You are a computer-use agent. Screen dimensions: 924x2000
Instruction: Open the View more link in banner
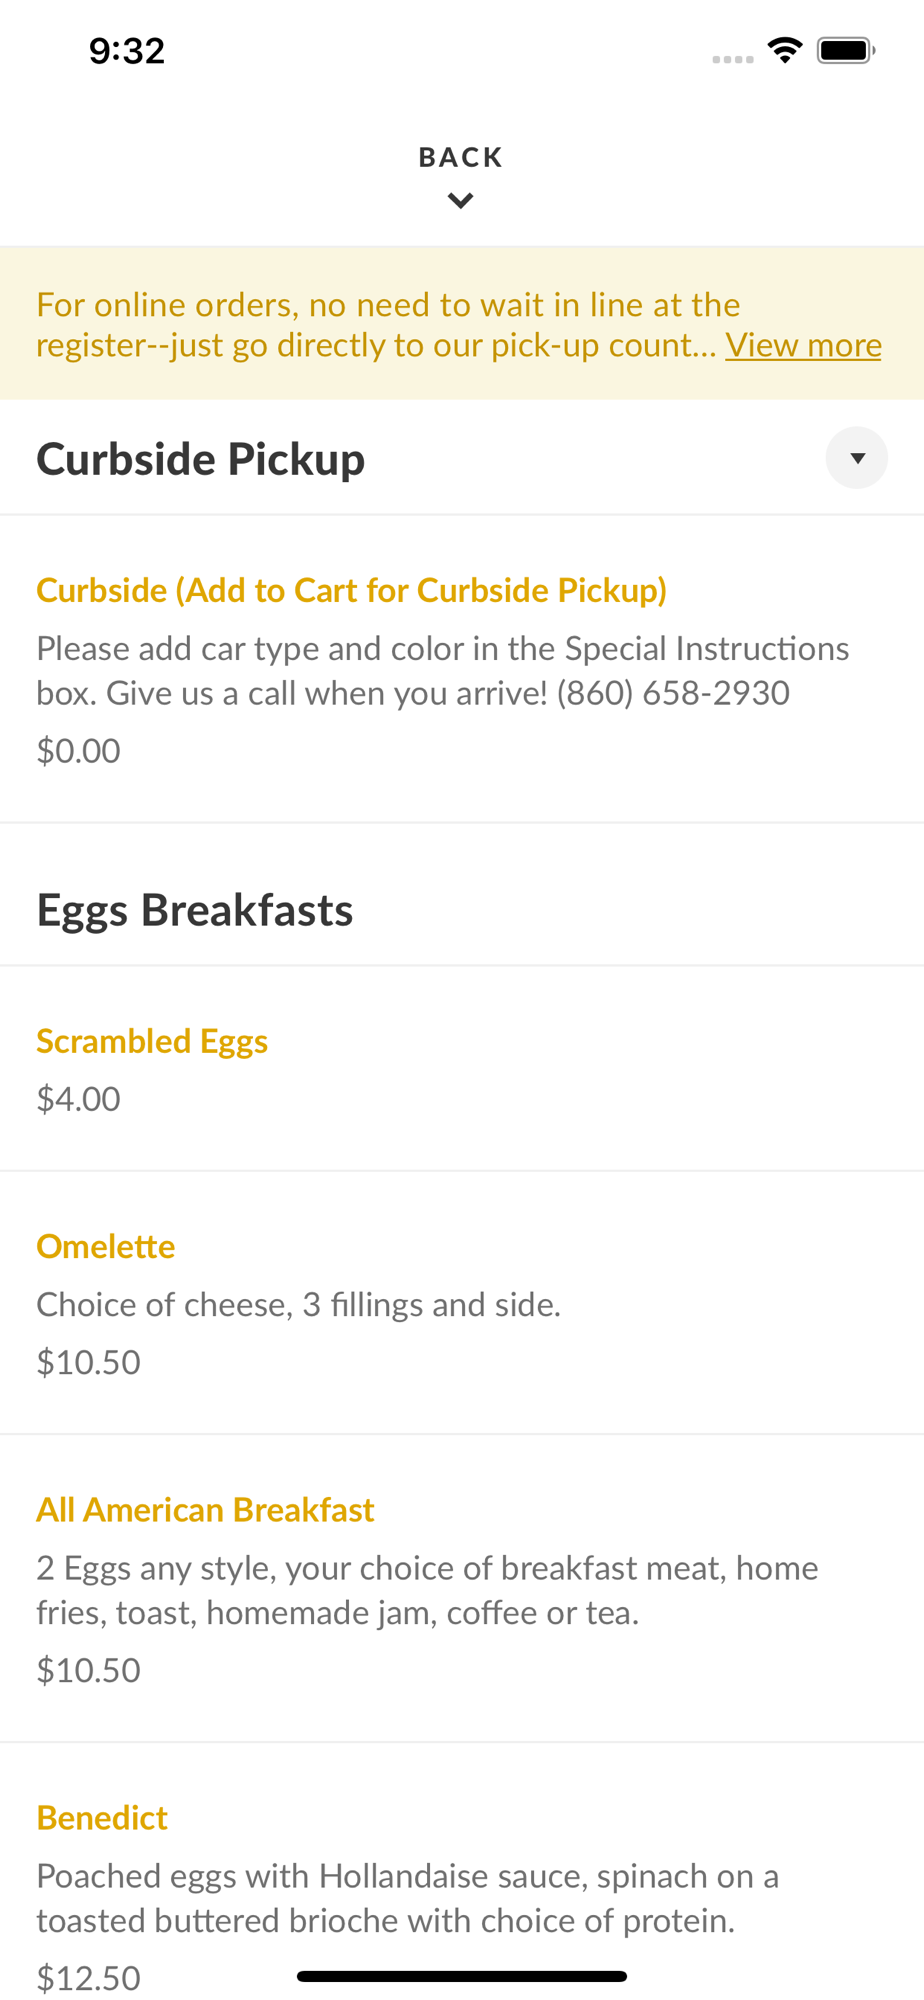(803, 345)
